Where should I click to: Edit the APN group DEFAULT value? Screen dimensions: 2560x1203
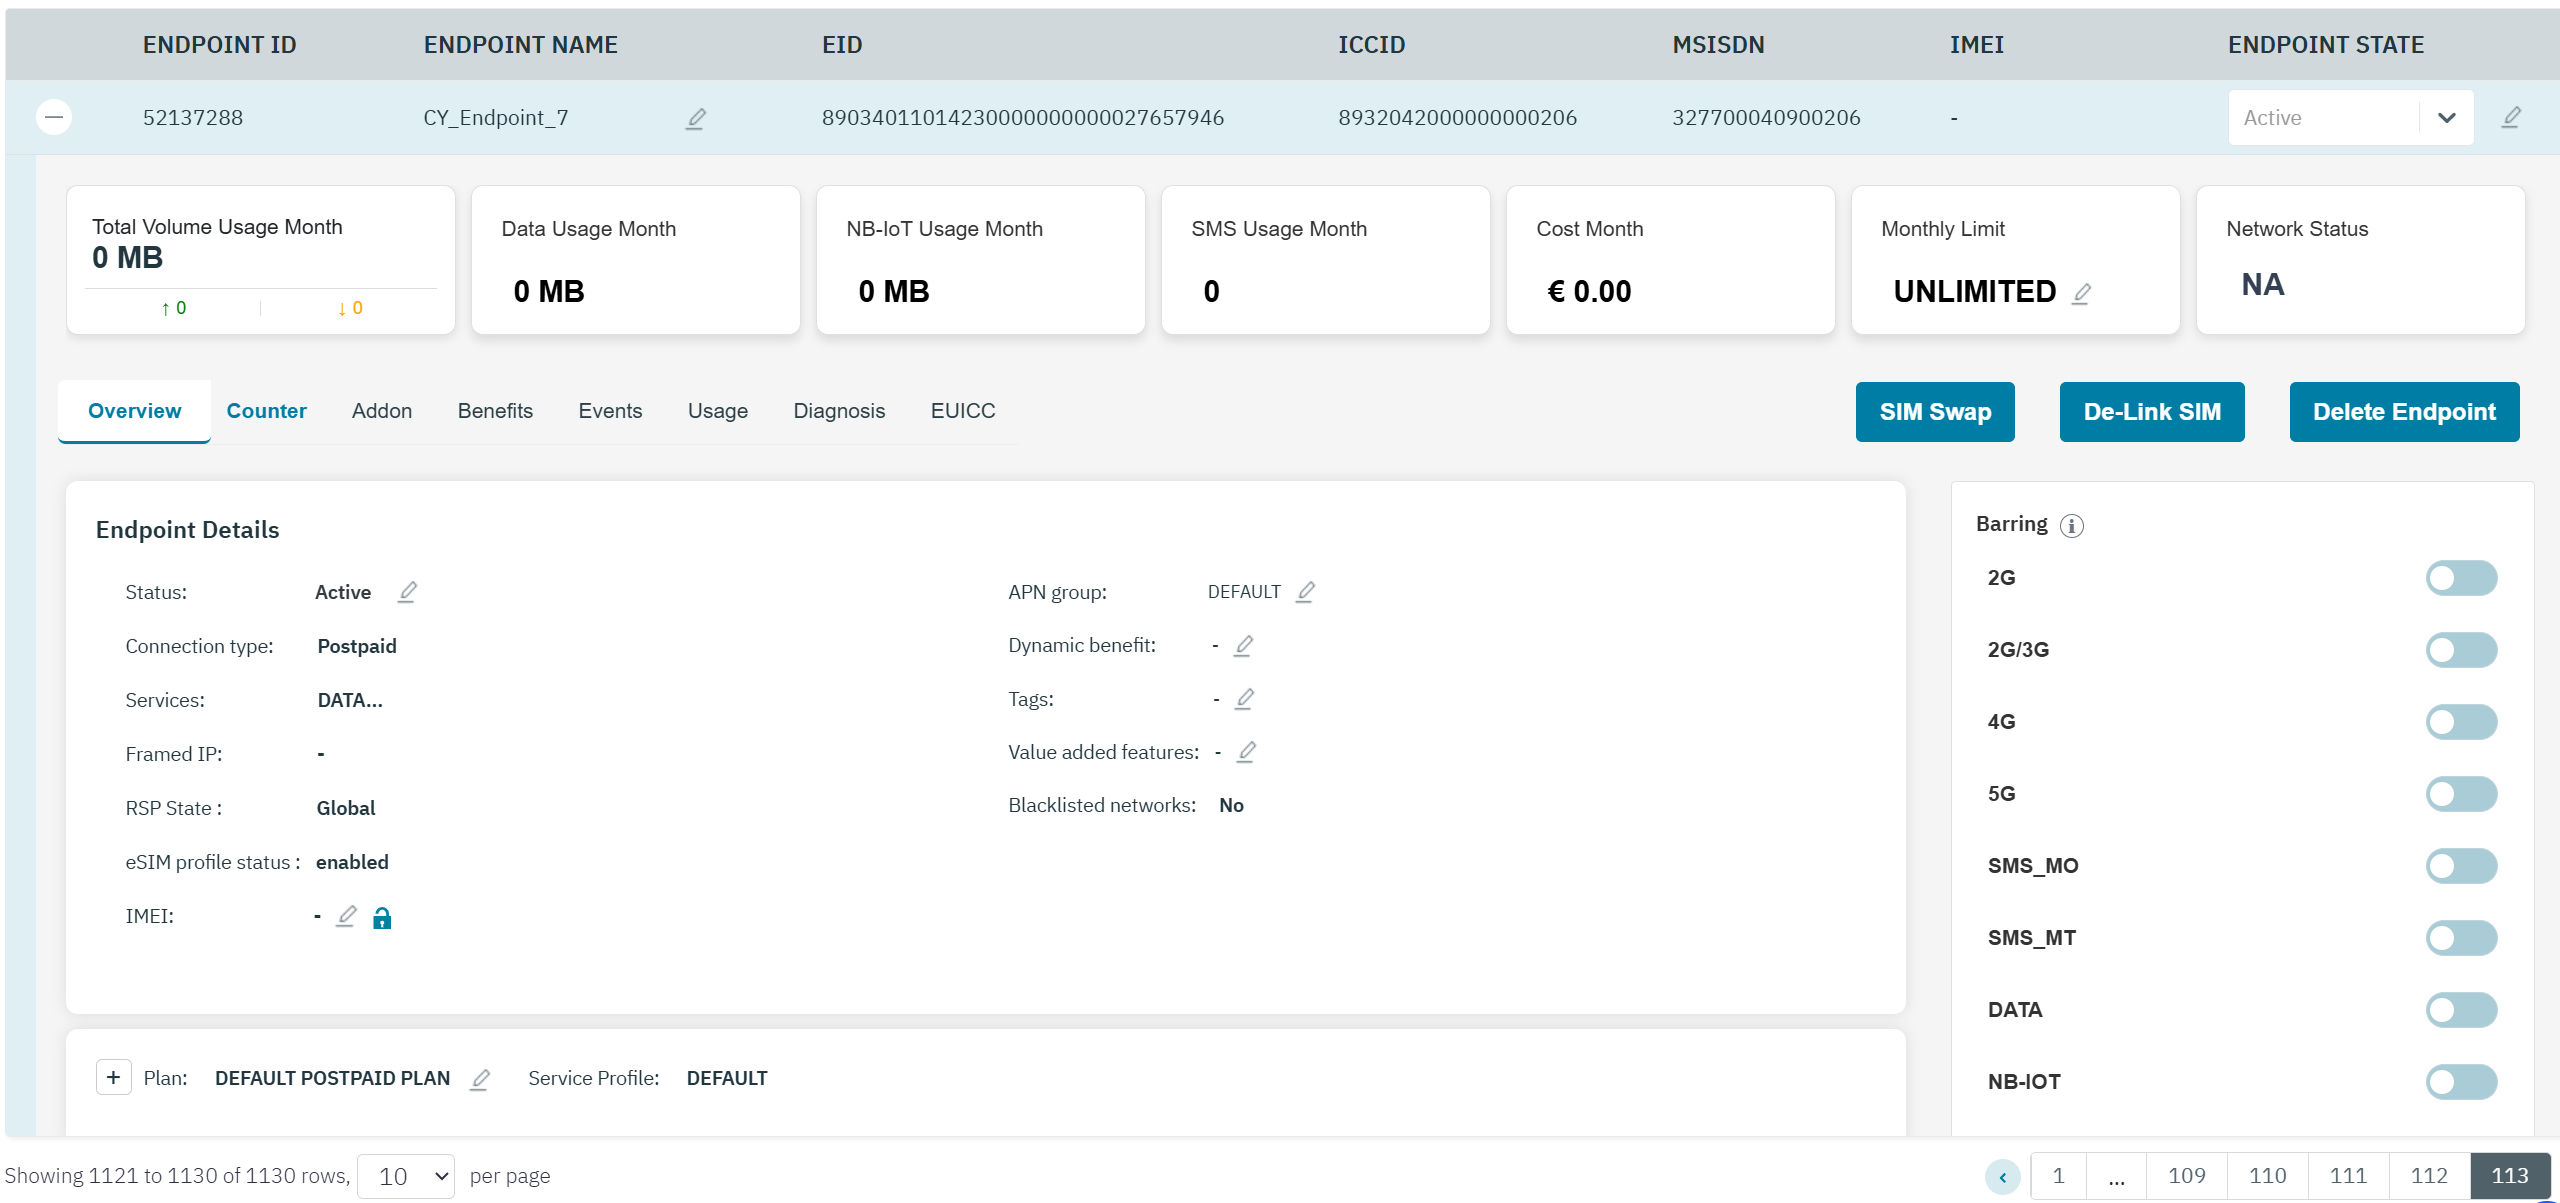point(1305,592)
